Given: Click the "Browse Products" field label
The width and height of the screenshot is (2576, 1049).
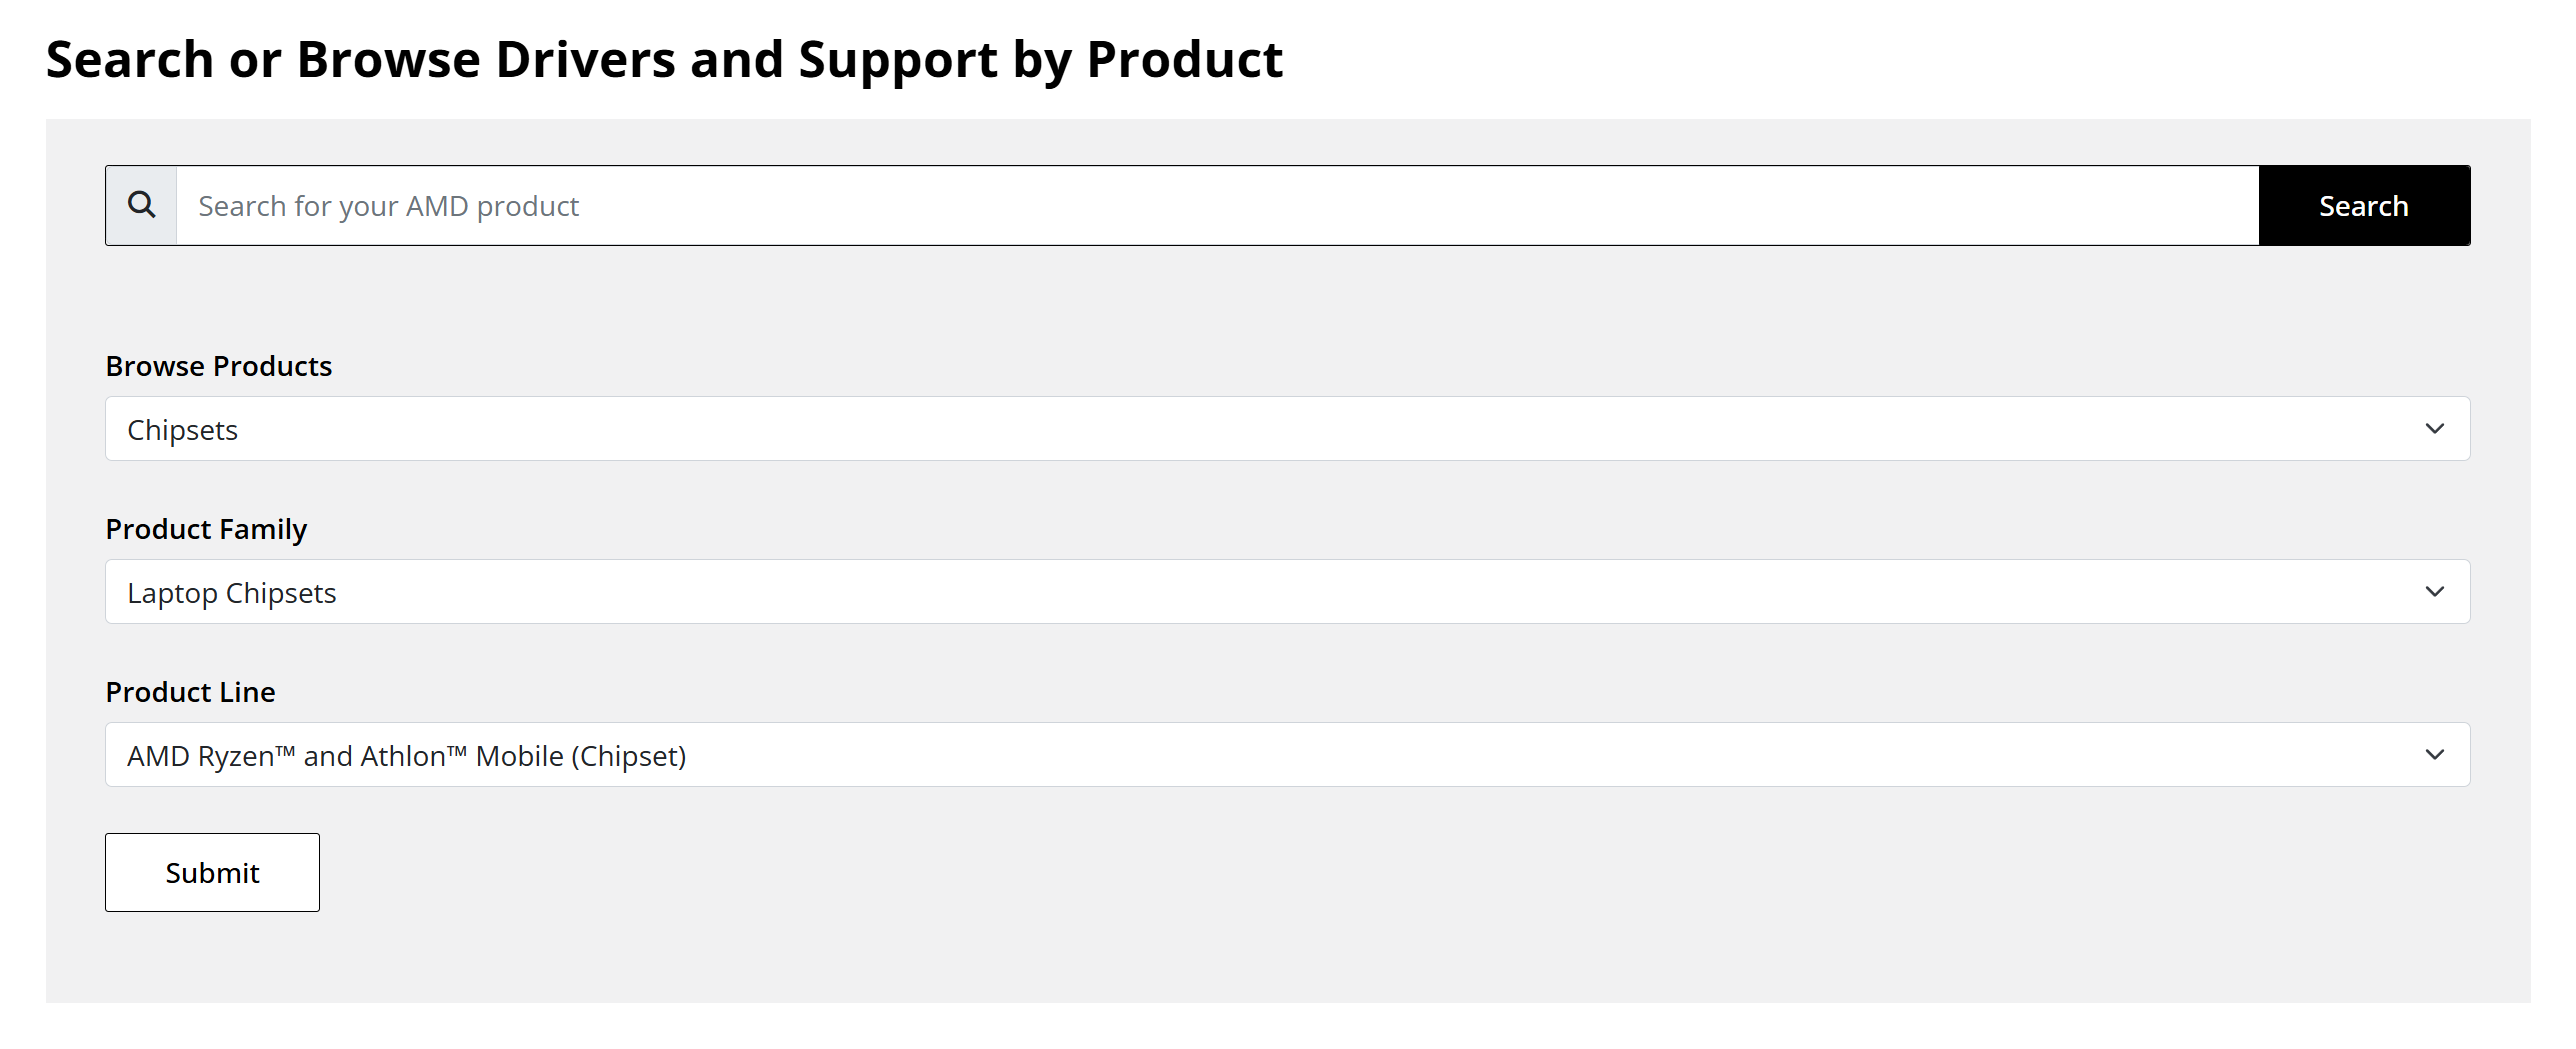Looking at the screenshot, I should tap(218, 366).
